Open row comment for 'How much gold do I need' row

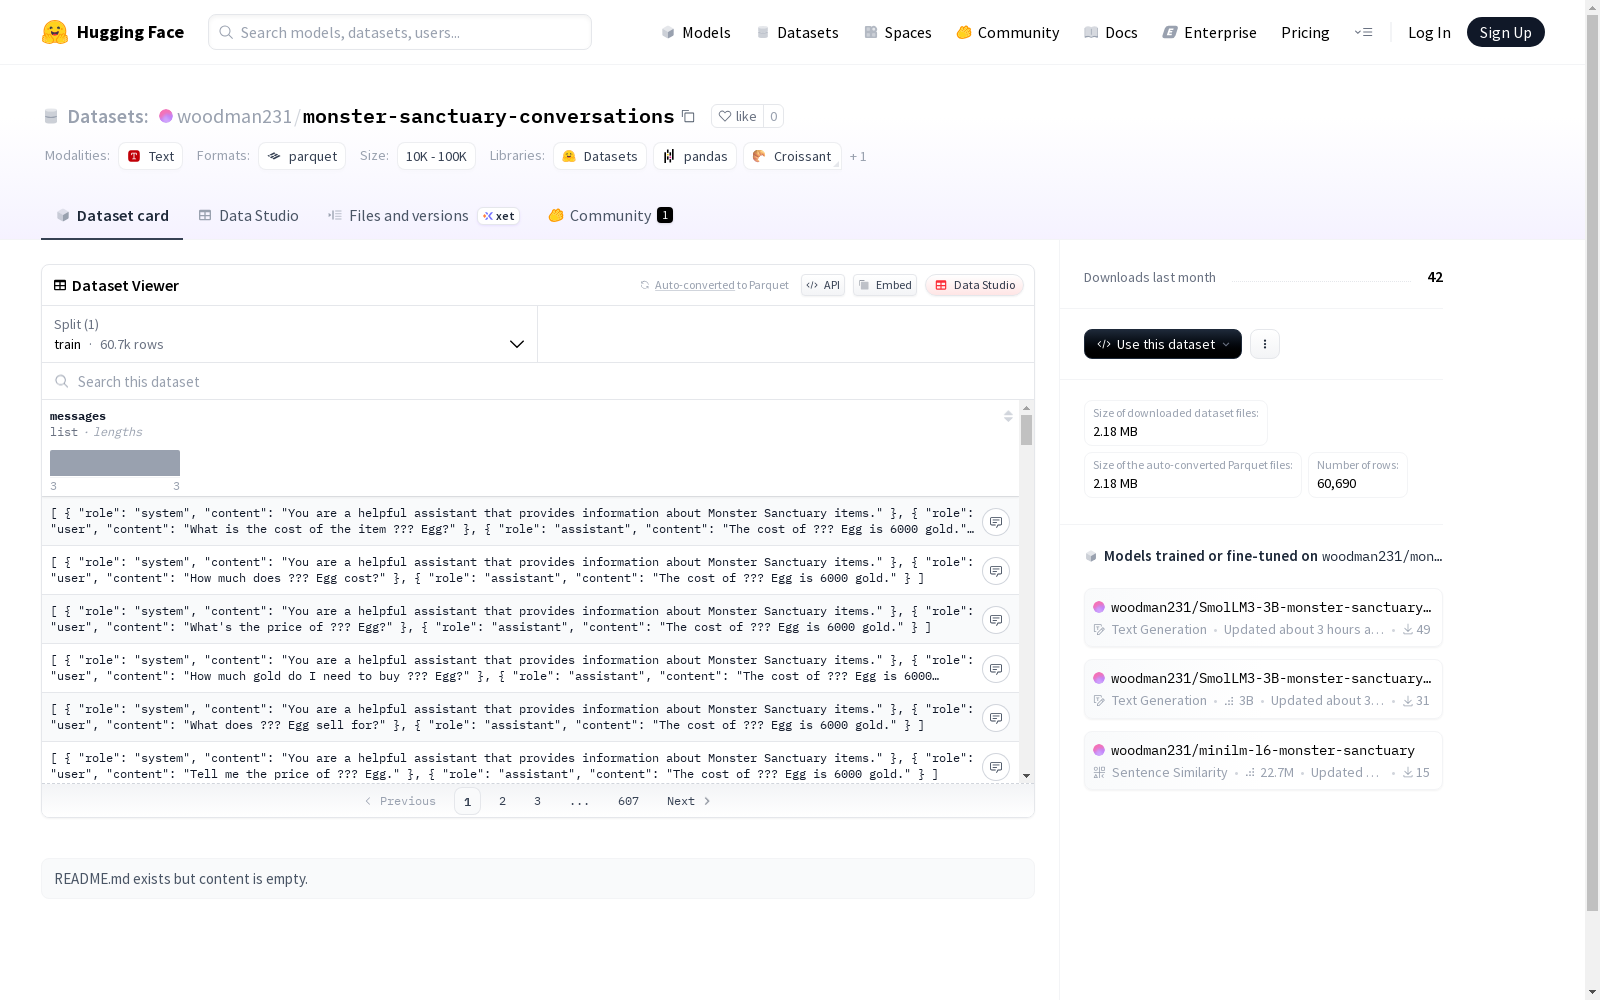click(x=996, y=669)
